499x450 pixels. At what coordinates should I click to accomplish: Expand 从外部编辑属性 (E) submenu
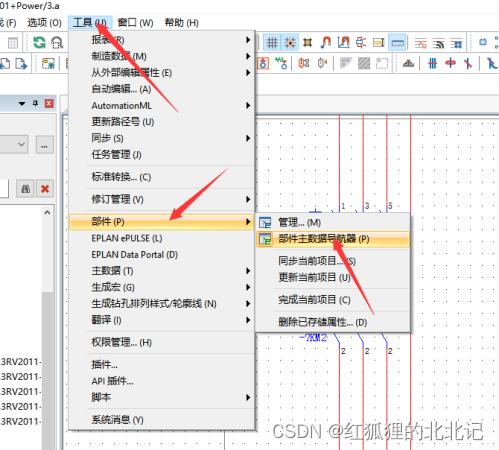[x=162, y=73]
